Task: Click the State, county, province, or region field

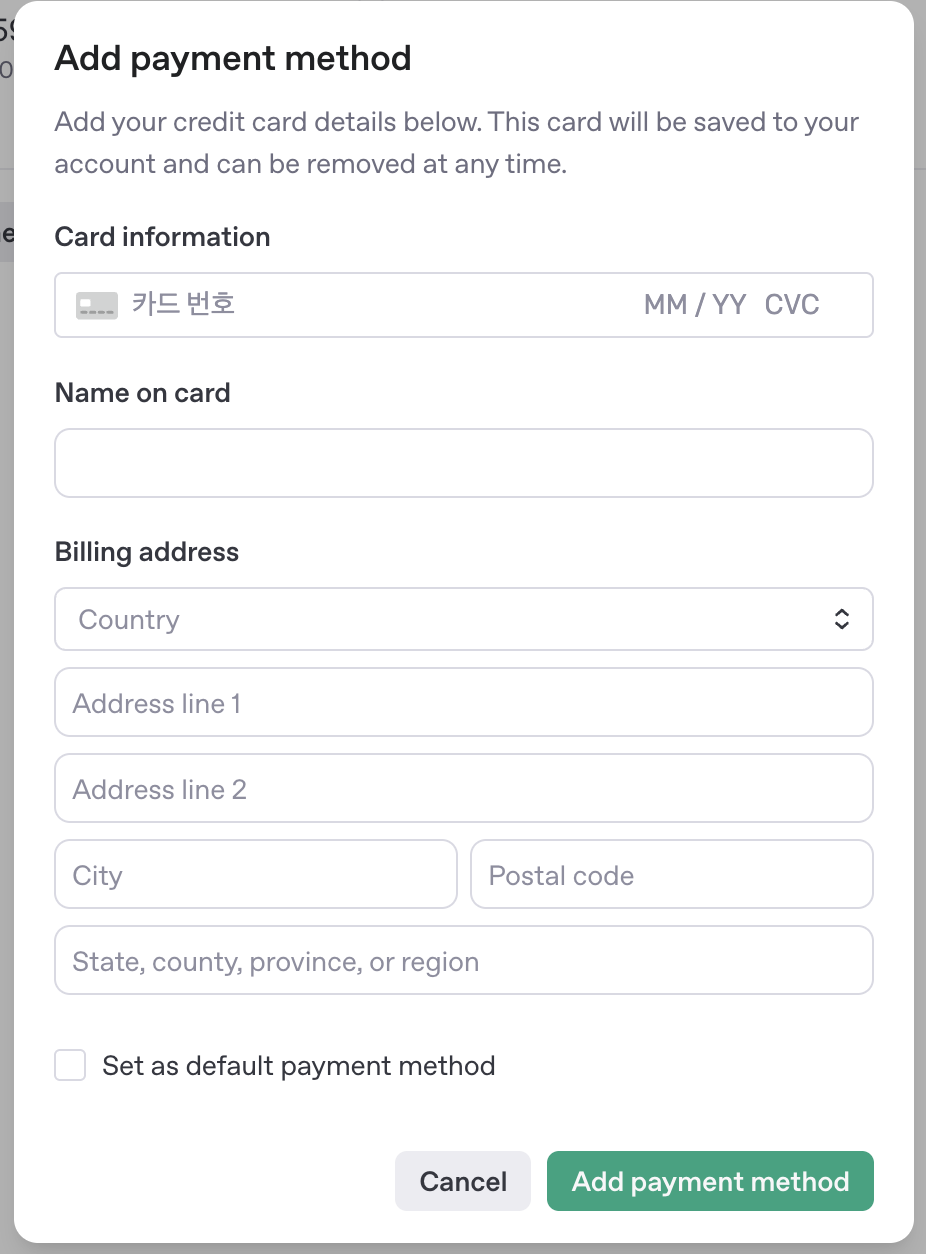Action: 463,962
